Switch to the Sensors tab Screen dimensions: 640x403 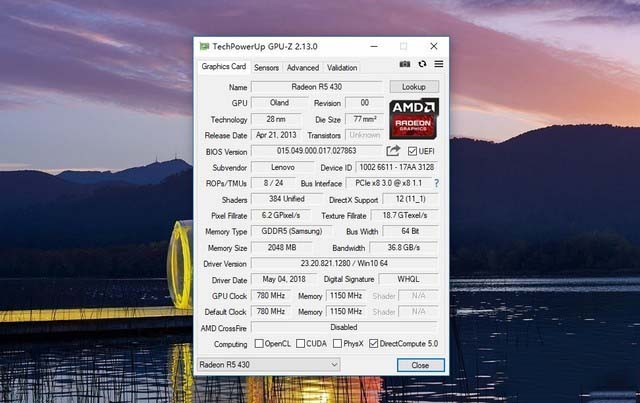pos(266,68)
